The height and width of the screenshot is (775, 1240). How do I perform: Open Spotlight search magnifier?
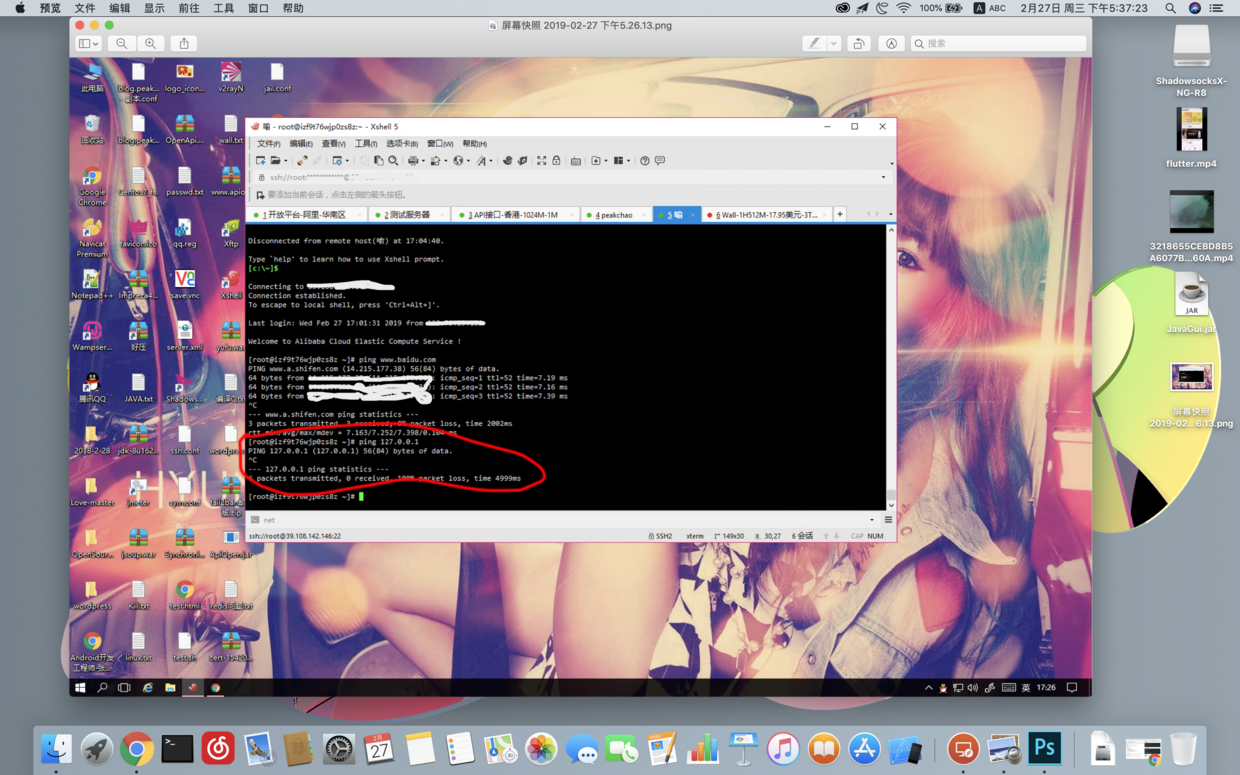[x=1170, y=8]
